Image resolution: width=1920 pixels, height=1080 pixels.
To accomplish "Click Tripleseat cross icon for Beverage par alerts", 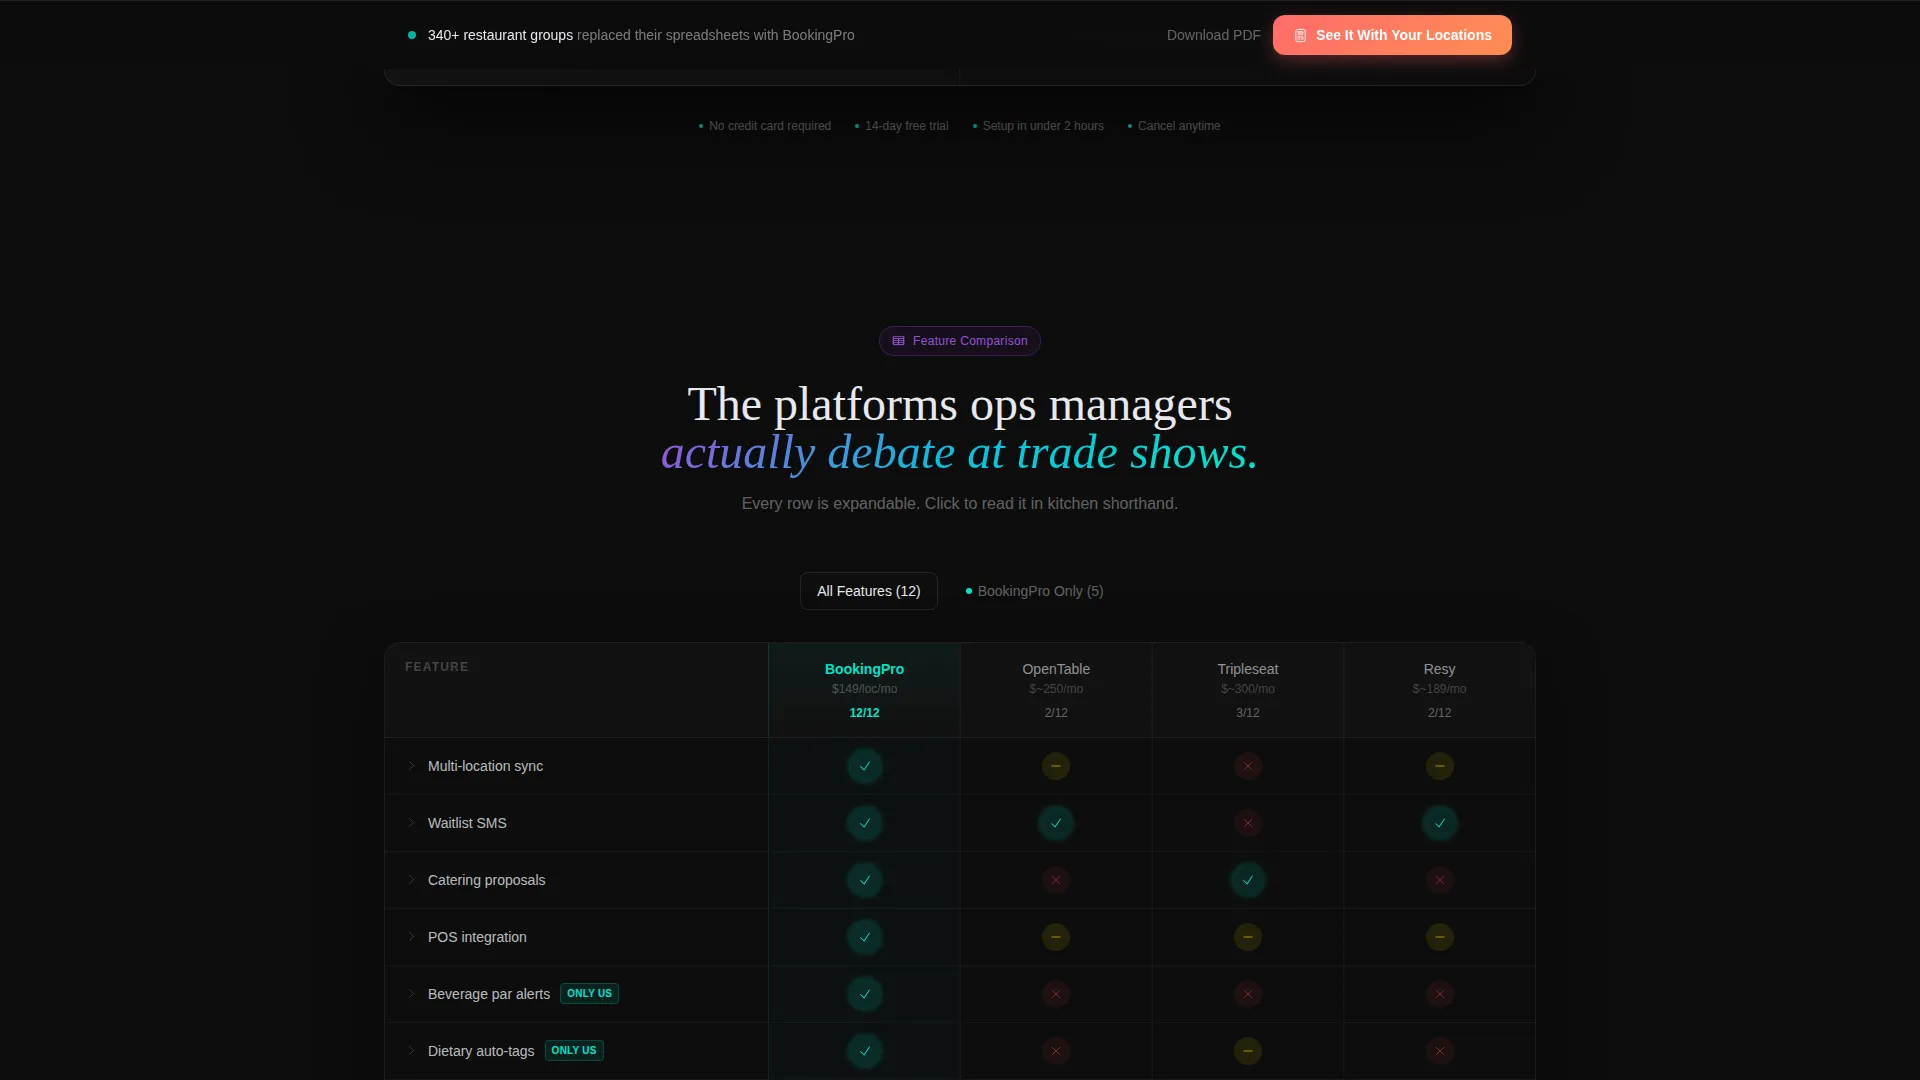I will [1248, 994].
